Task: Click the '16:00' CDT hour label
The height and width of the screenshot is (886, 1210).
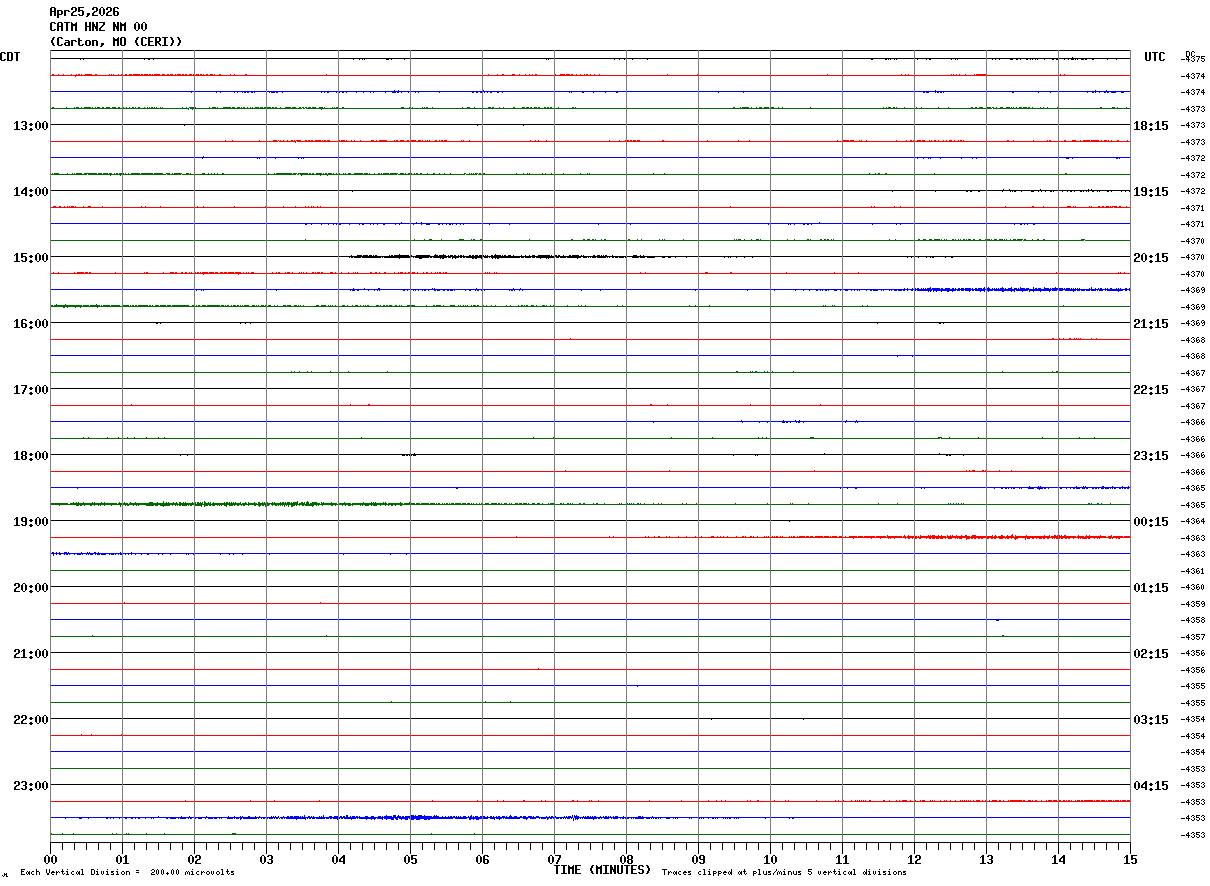Action: point(30,323)
